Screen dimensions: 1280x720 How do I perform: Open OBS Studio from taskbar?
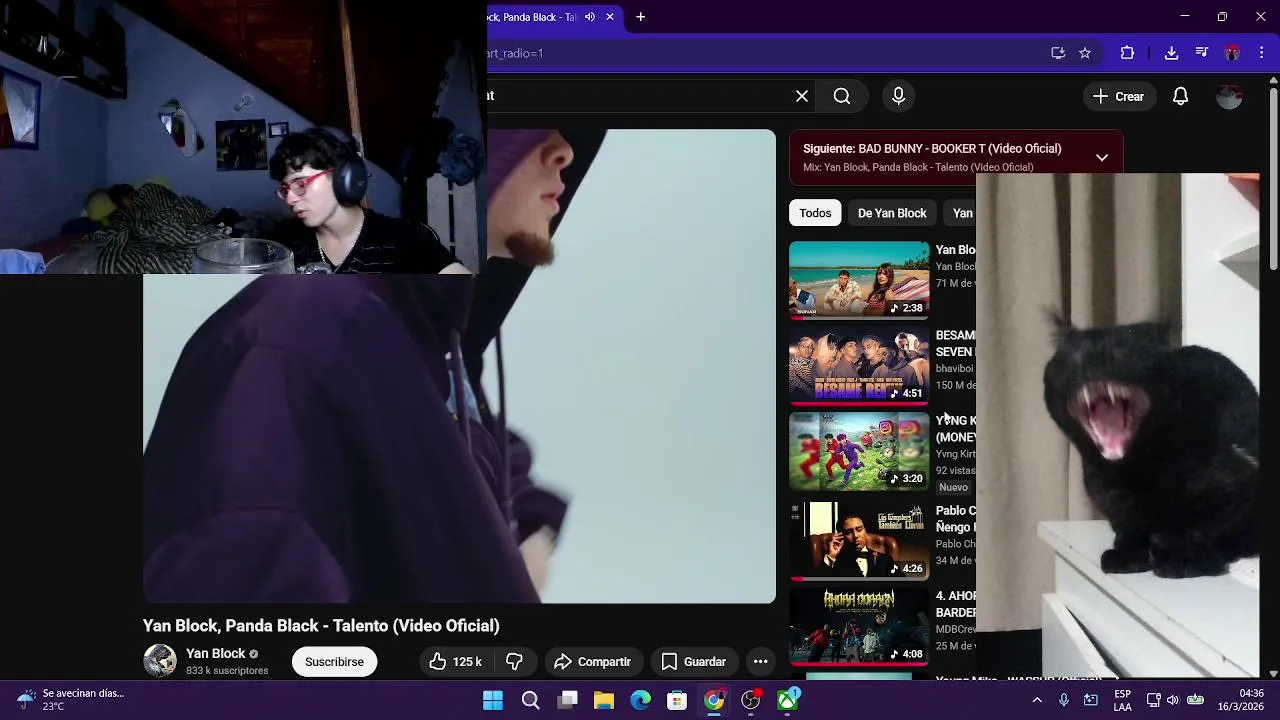coord(751,700)
